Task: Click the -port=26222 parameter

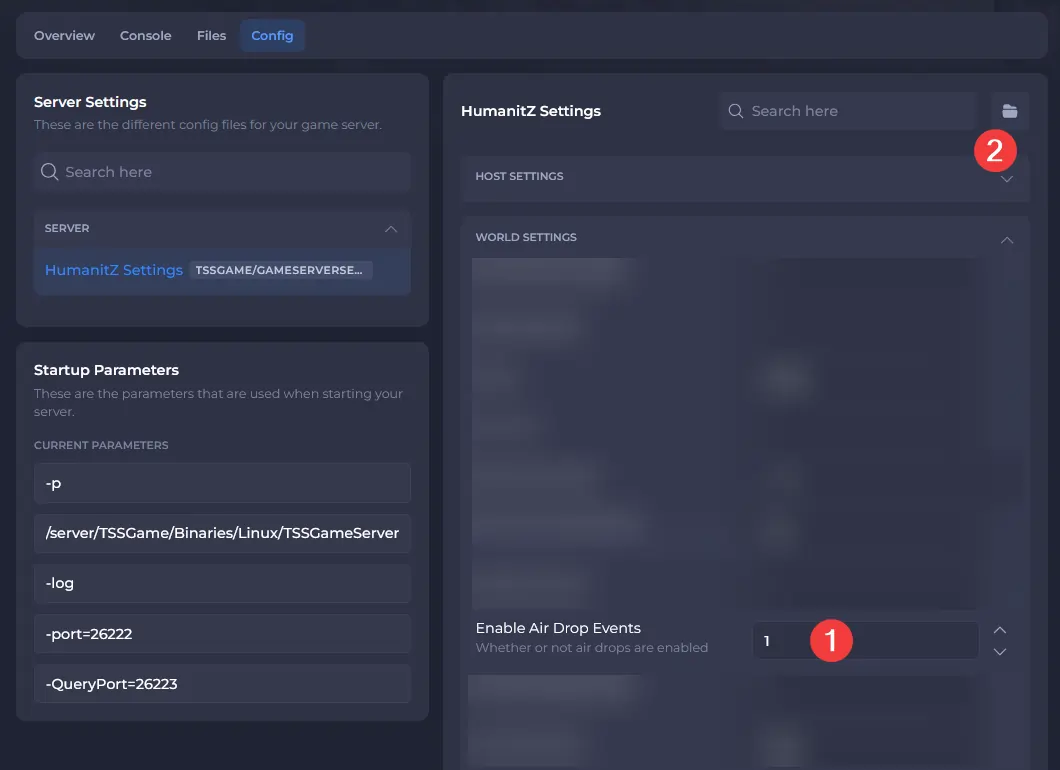Action: (222, 633)
